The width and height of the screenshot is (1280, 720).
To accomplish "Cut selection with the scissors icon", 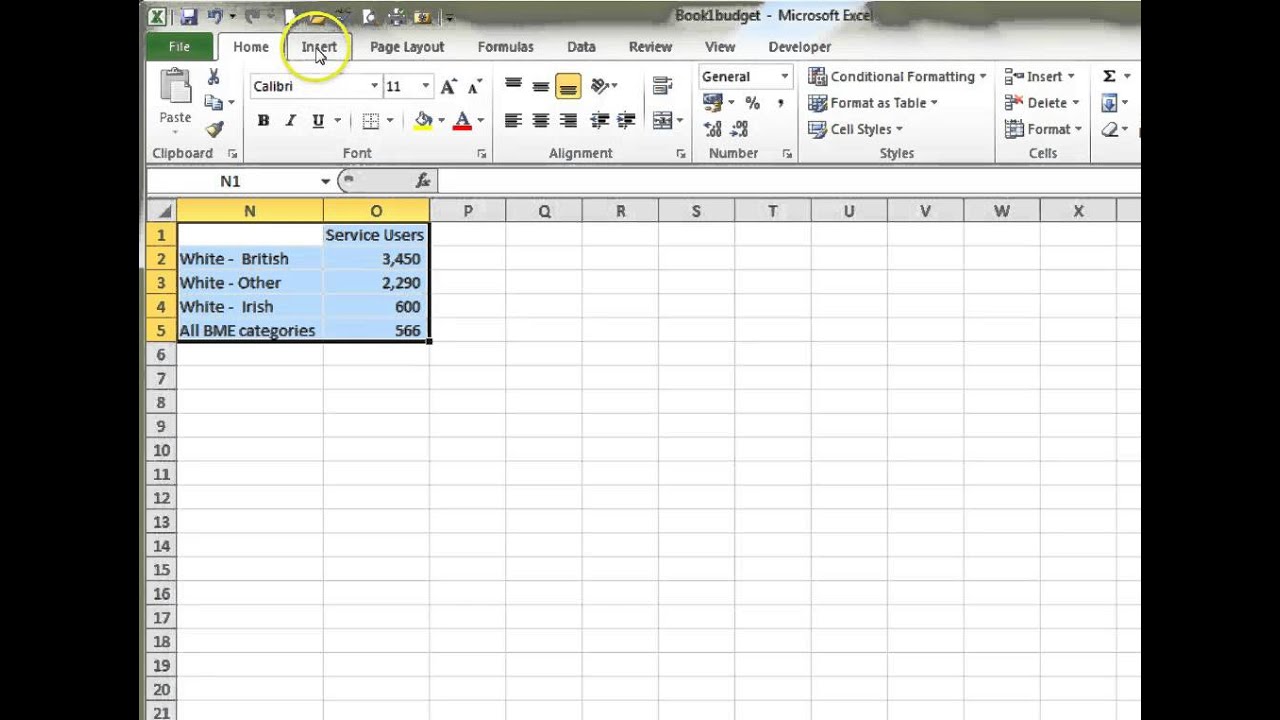I will coord(213,77).
